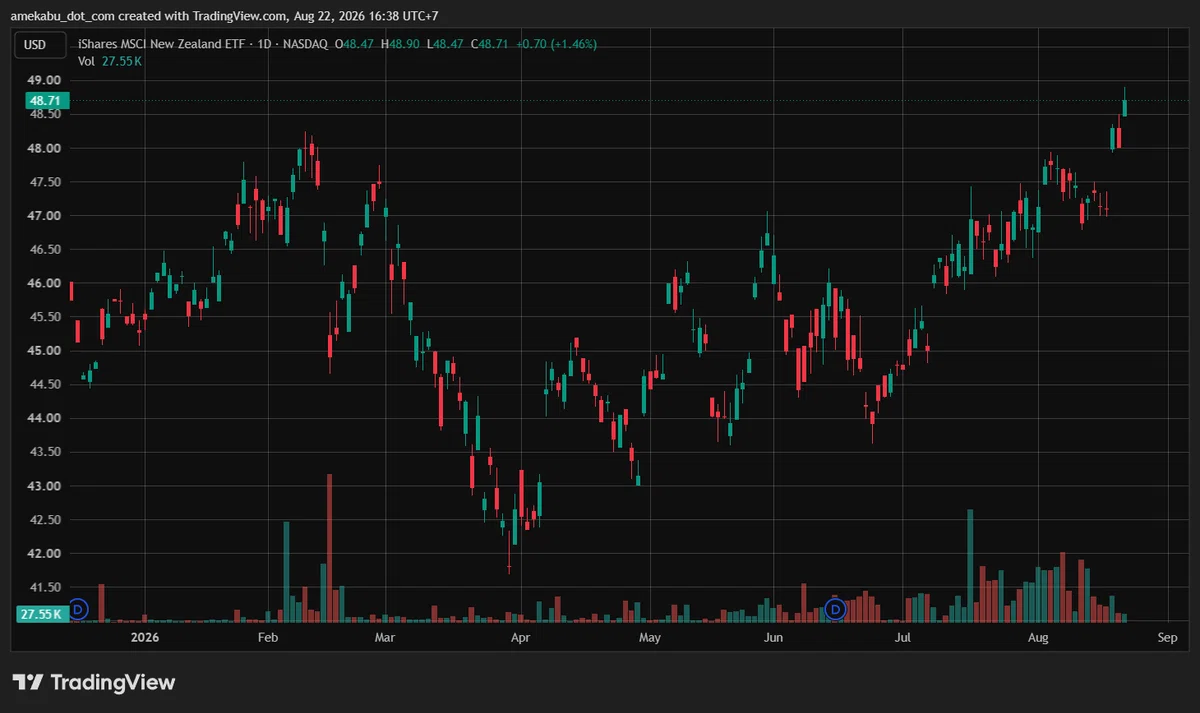Screen dimensions: 1200x713
Task: Click the 43.50 price axis label
Action: tap(45, 453)
